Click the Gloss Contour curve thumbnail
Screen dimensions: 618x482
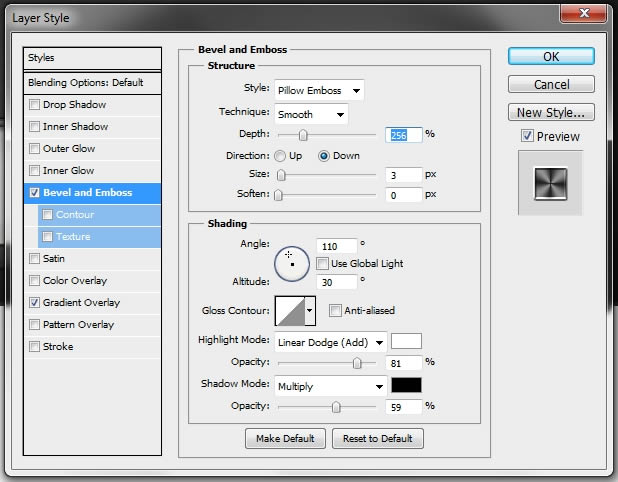pos(290,311)
